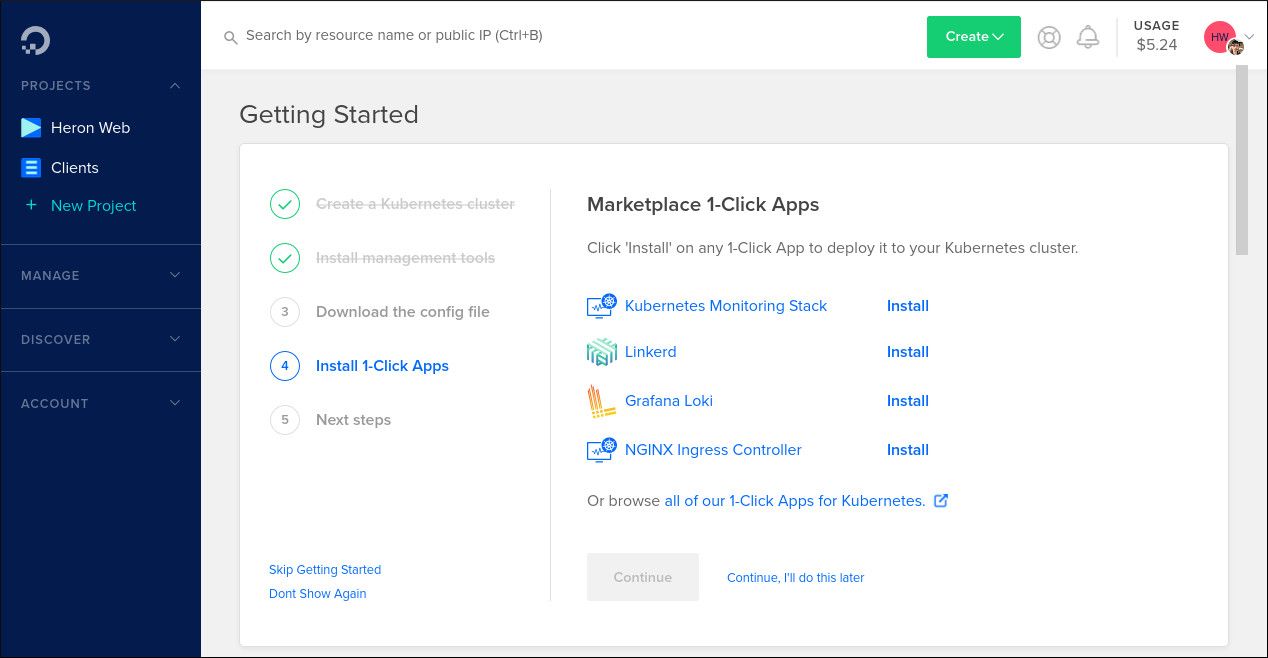Open notifications via the bell icon
The height and width of the screenshot is (658, 1268).
coord(1089,37)
